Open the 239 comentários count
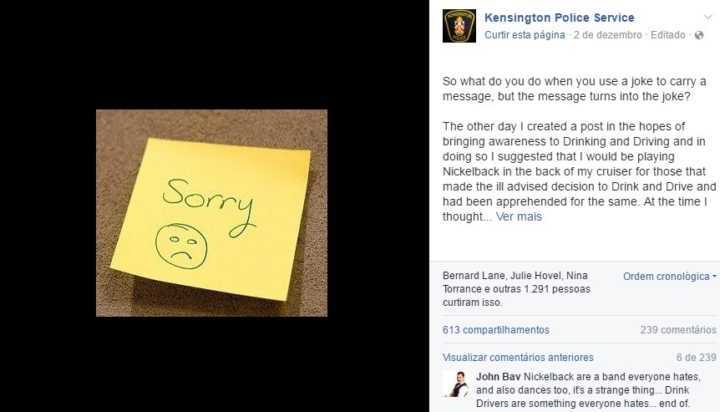The height and width of the screenshot is (412, 720). click(678, 330)
